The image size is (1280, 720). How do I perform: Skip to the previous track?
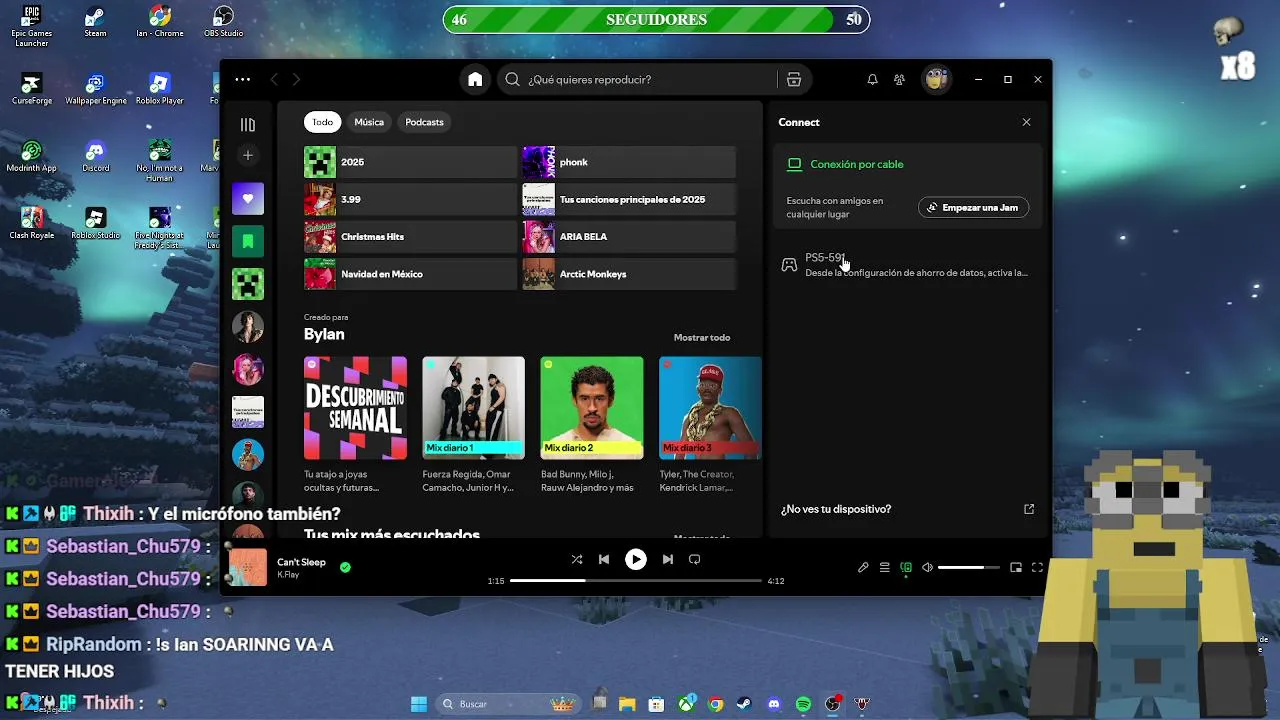pos(604,559)
